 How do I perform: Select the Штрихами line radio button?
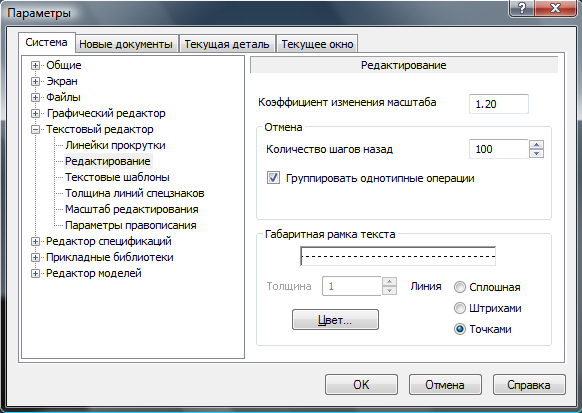coord(460,308)
